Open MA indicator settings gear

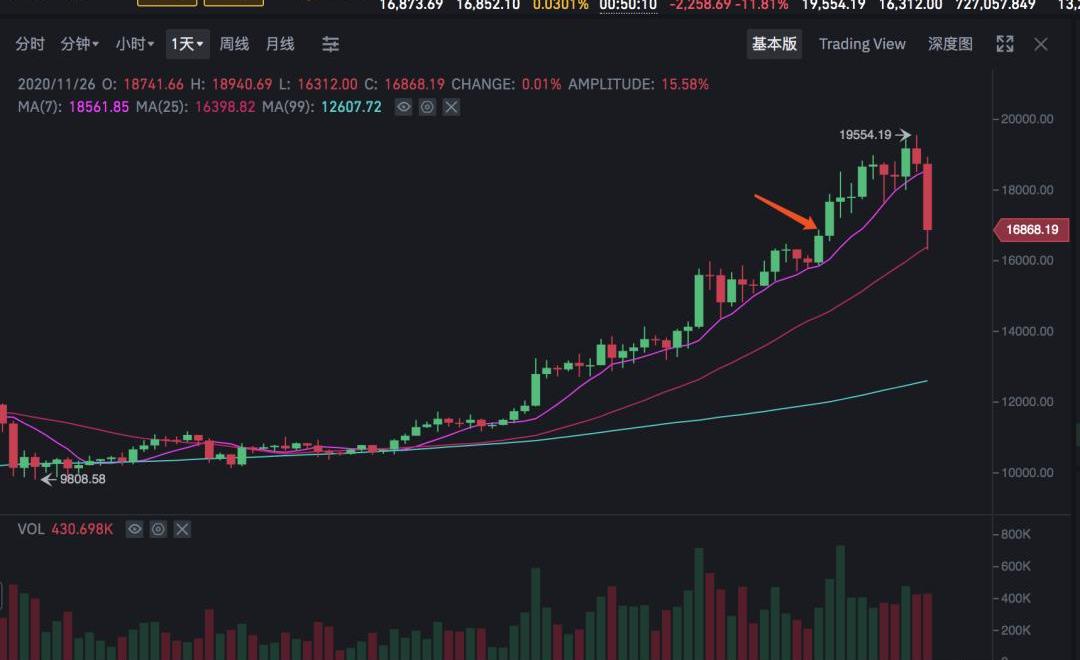427,107
